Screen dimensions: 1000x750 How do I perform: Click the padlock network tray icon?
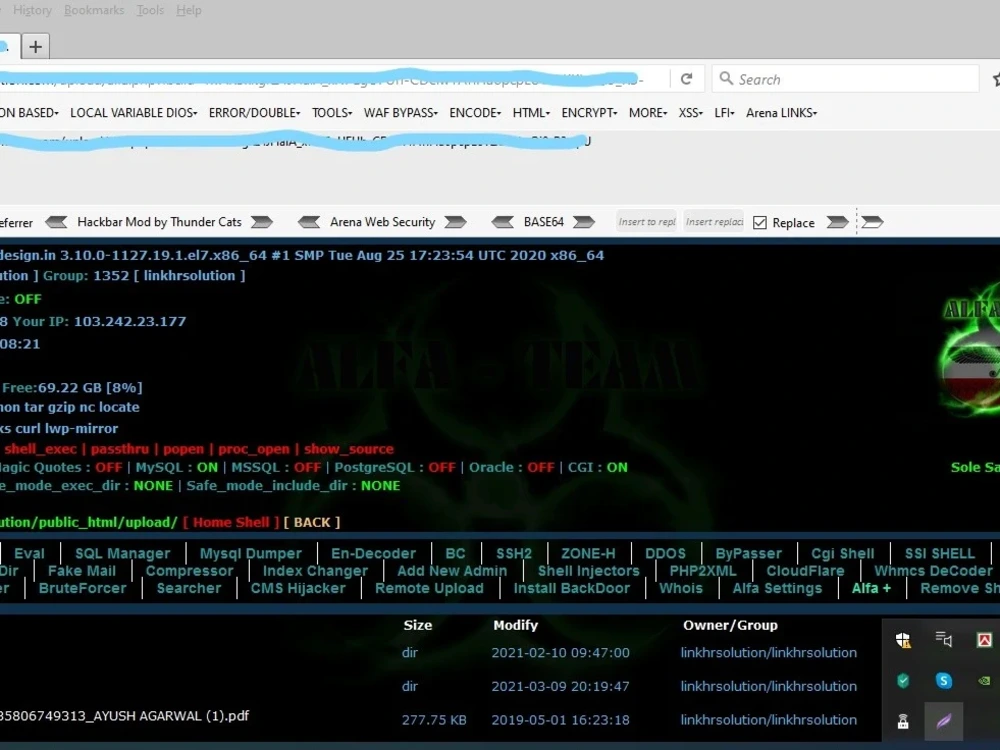(x=903, y=721)
